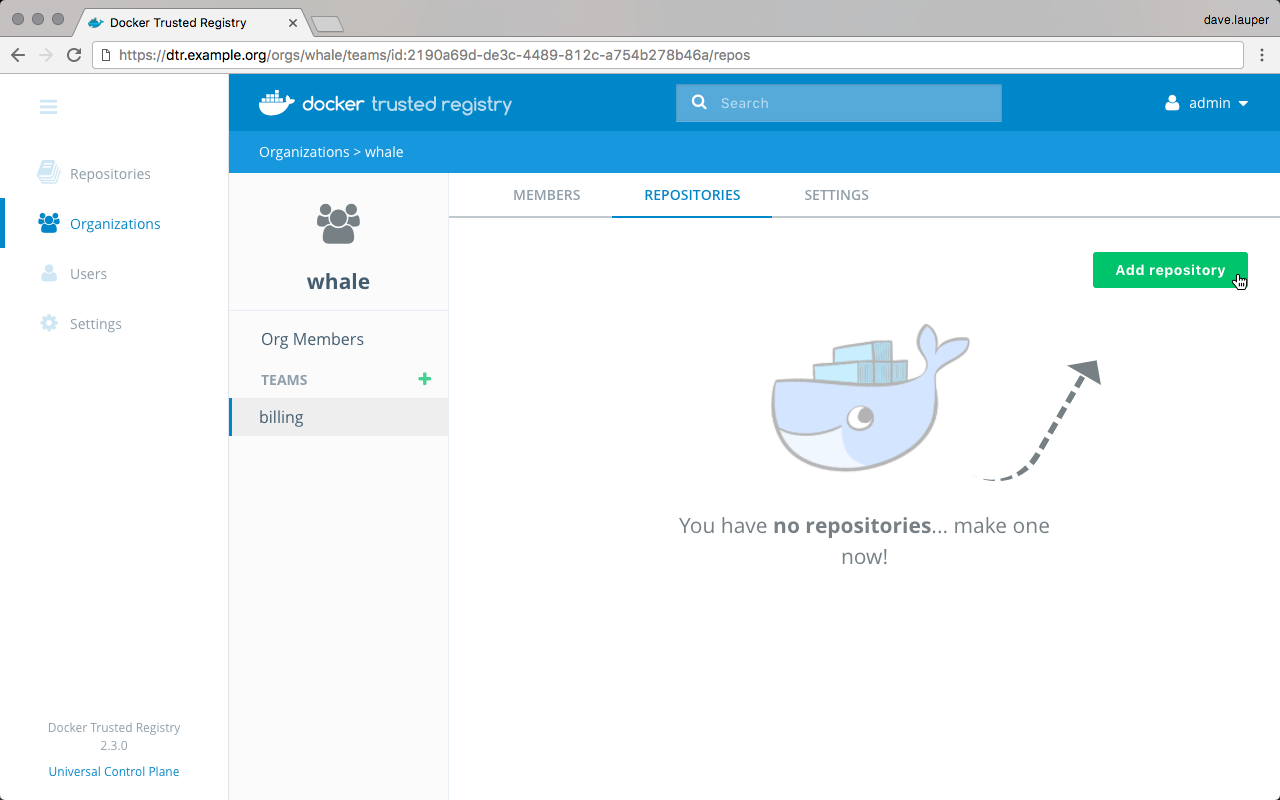Open the Universal Control Plane link
The image size is (1280, 800).
113,771
